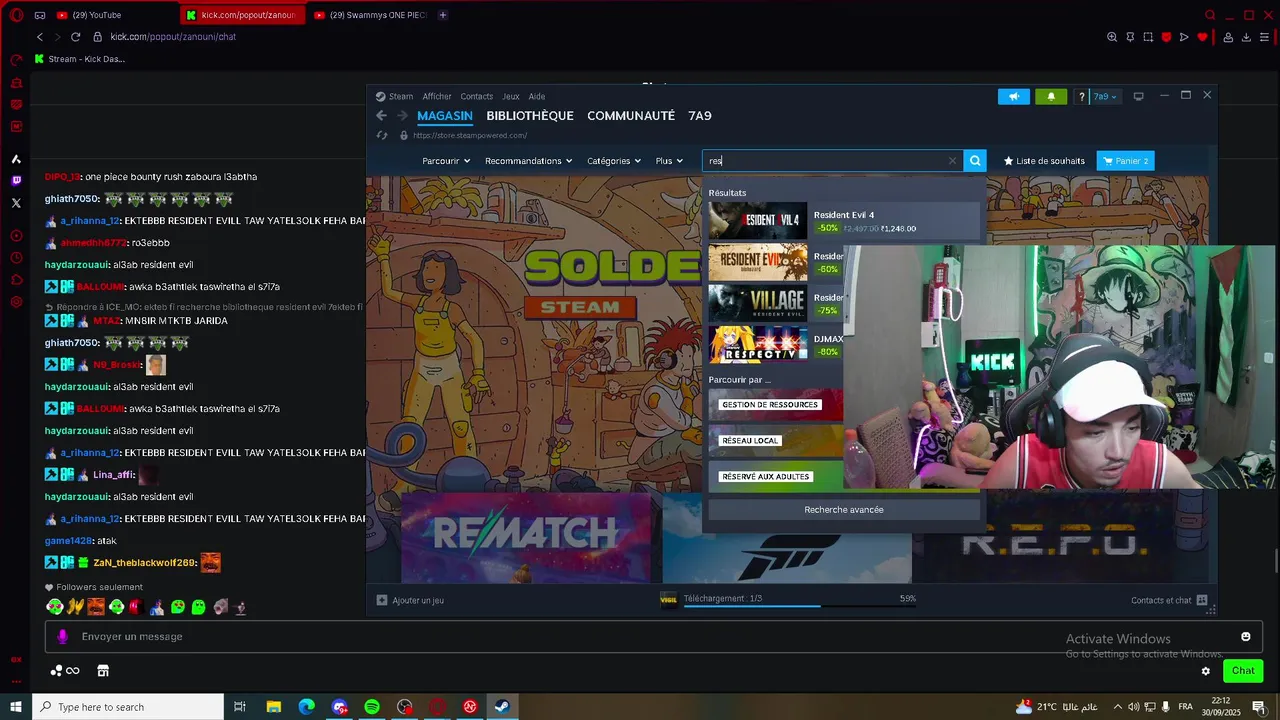
Task: Open Opera downloads icon
Action: point(1247,37)
